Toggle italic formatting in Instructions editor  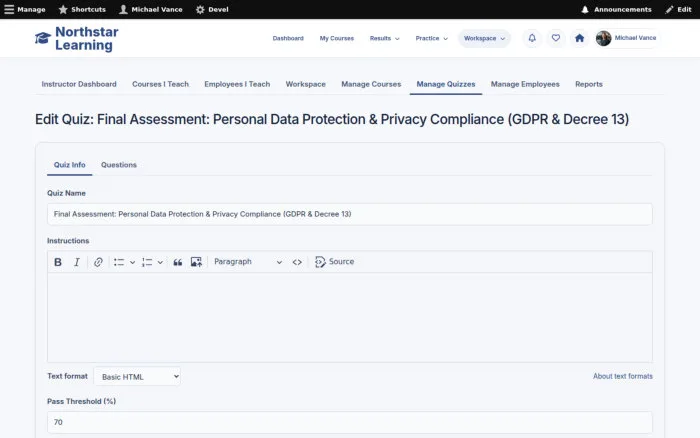[77, 262]
